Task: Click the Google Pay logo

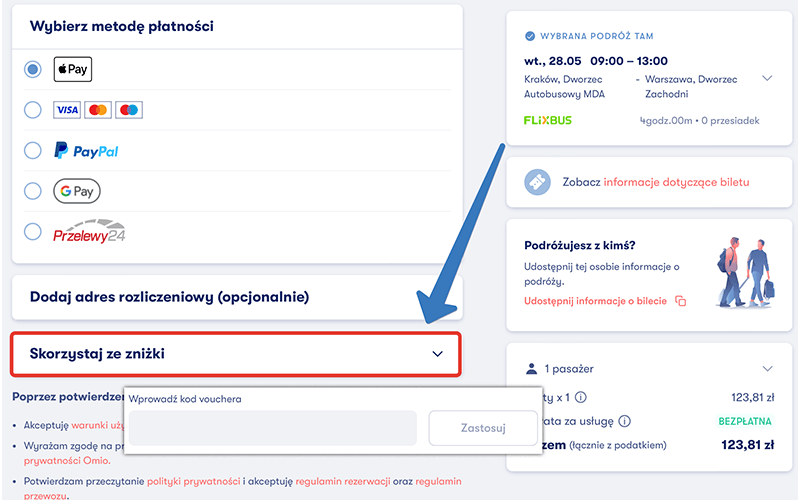Action: (x=77, y=191)
